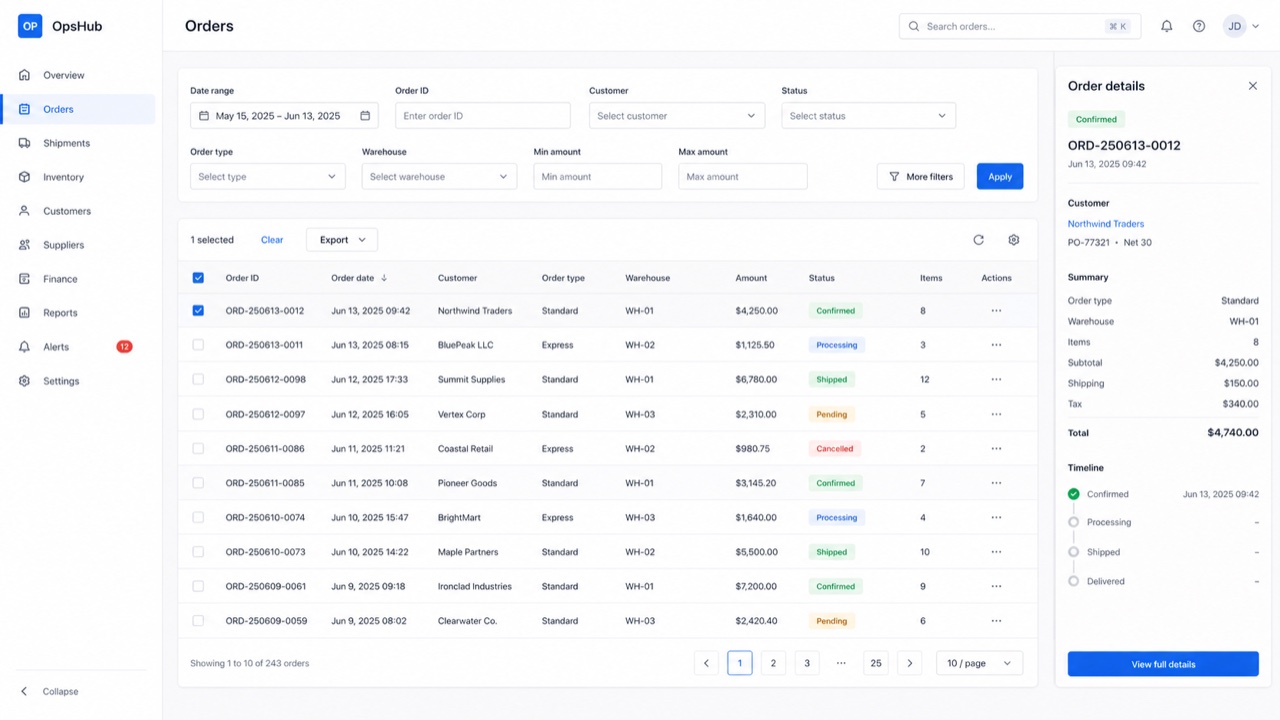This screenshot has width=1280, height=720.
Task: Toggle the select-all header checkbox
Action: pyautogui.click(x=198, y=278)
